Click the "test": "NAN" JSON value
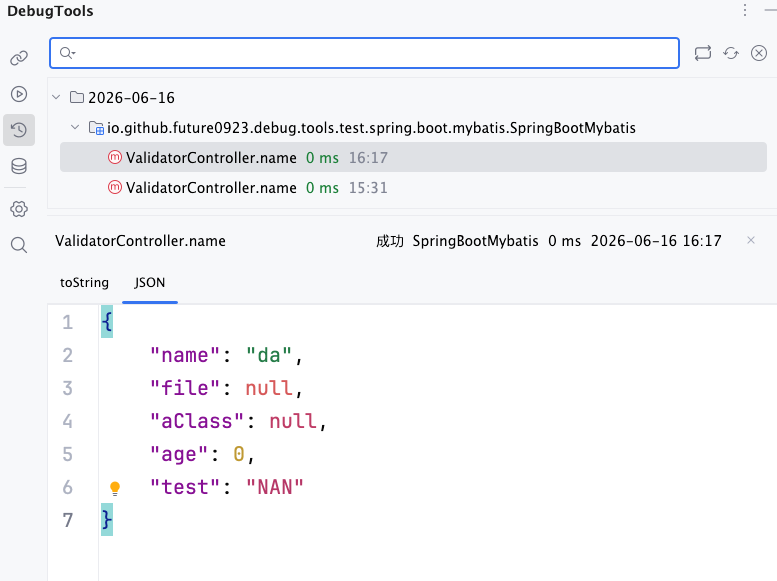Viewport: 777px width, 581px height. point(275,487)
